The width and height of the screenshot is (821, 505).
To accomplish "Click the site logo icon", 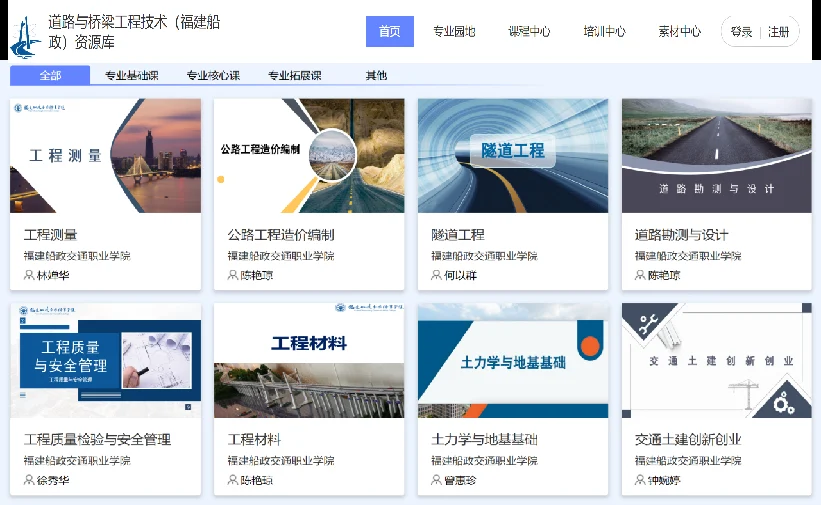I will point(26,37).
